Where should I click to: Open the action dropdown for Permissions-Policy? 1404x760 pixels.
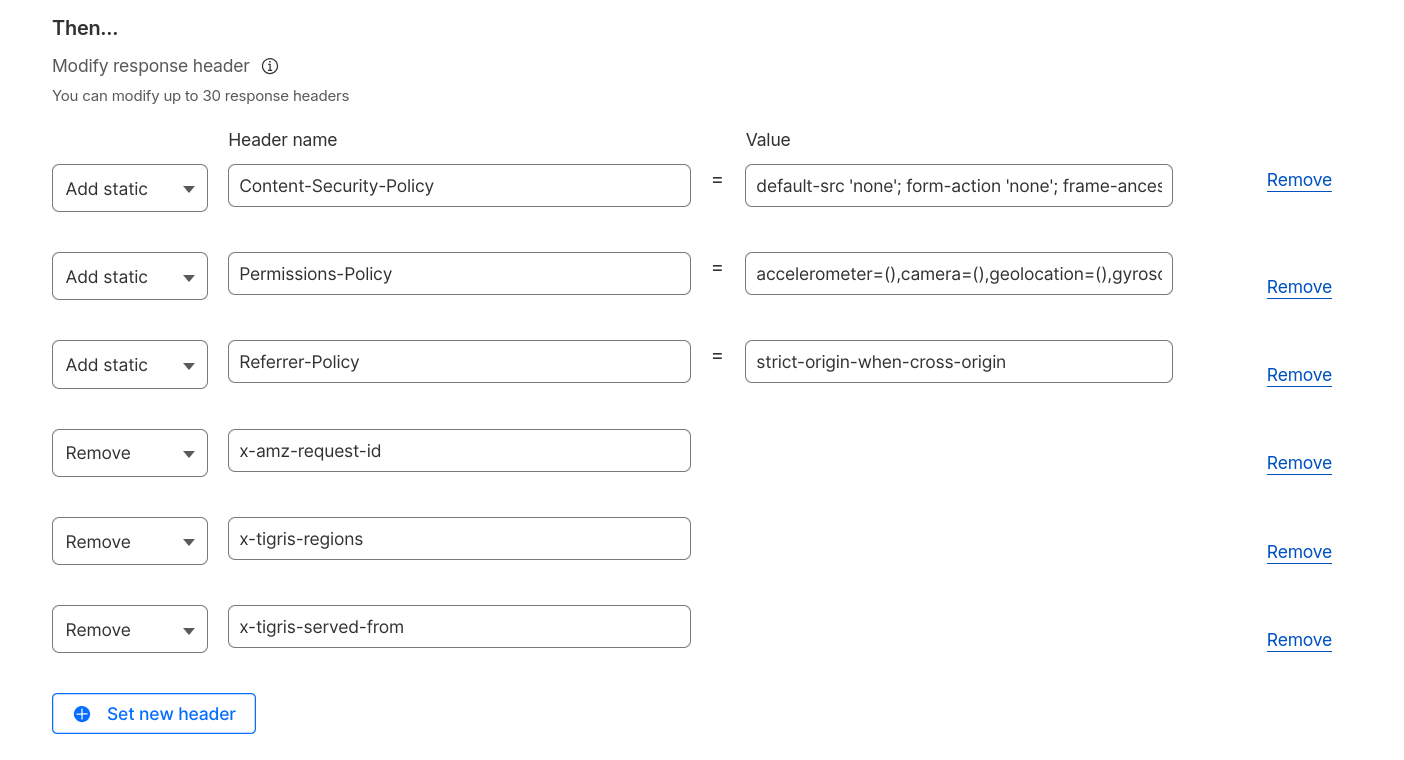pos(130,276)
